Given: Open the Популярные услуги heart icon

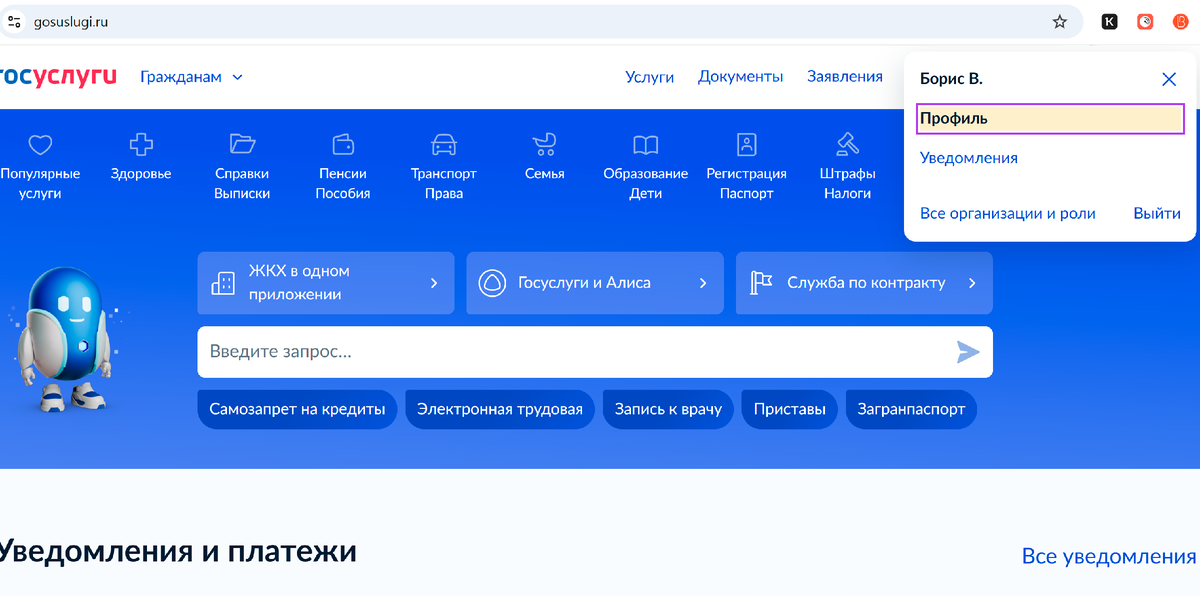Looking at the screenshot, I should 40,145.
